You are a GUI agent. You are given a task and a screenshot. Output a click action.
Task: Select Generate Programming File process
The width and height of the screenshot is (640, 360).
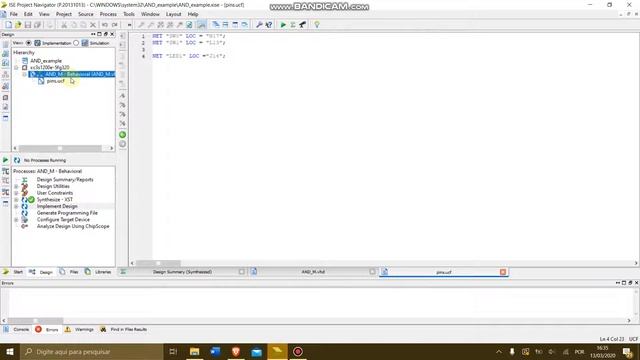(67, 213)
